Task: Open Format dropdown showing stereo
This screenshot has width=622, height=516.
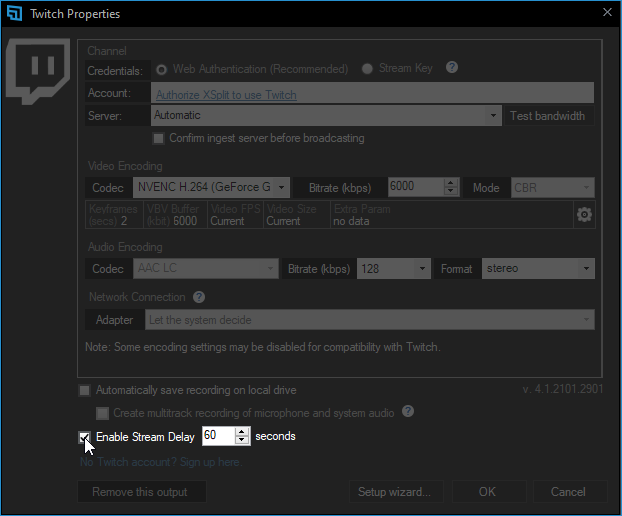Action: click(x=538, y=269)
